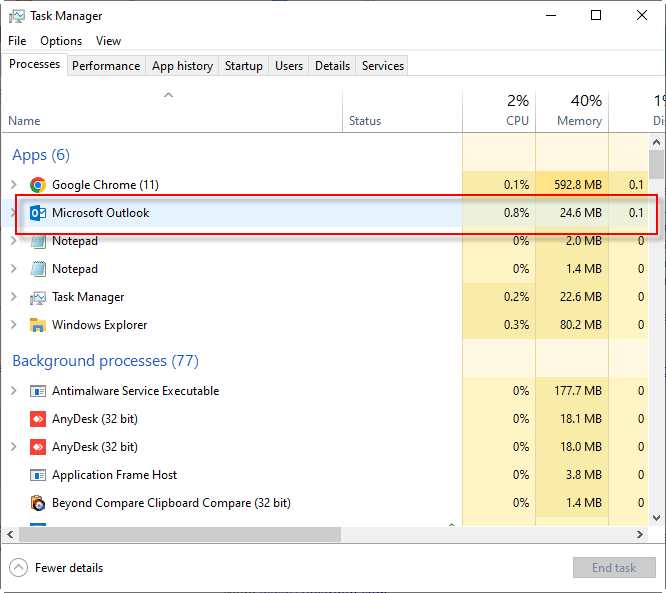This screenshot has height=593, width=666.
Task: Click Task Manager's 0.2% CPU value
Action: coord(516,297)
